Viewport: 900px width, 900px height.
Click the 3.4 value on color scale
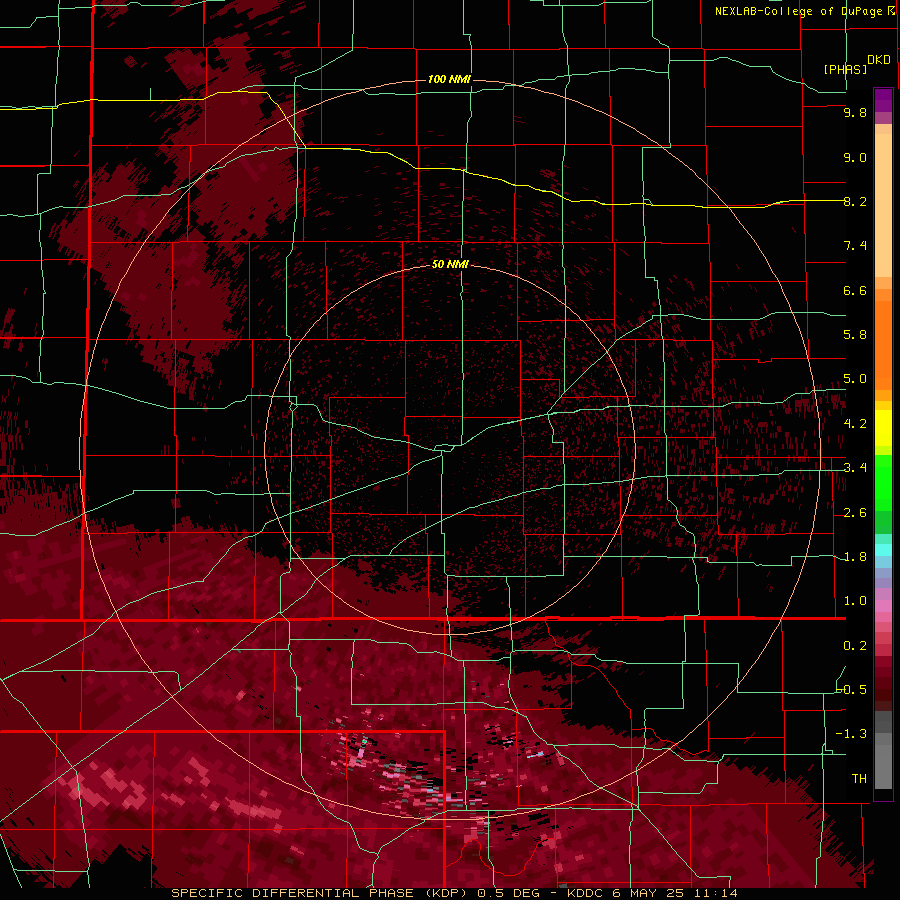[x=855, y=468]
